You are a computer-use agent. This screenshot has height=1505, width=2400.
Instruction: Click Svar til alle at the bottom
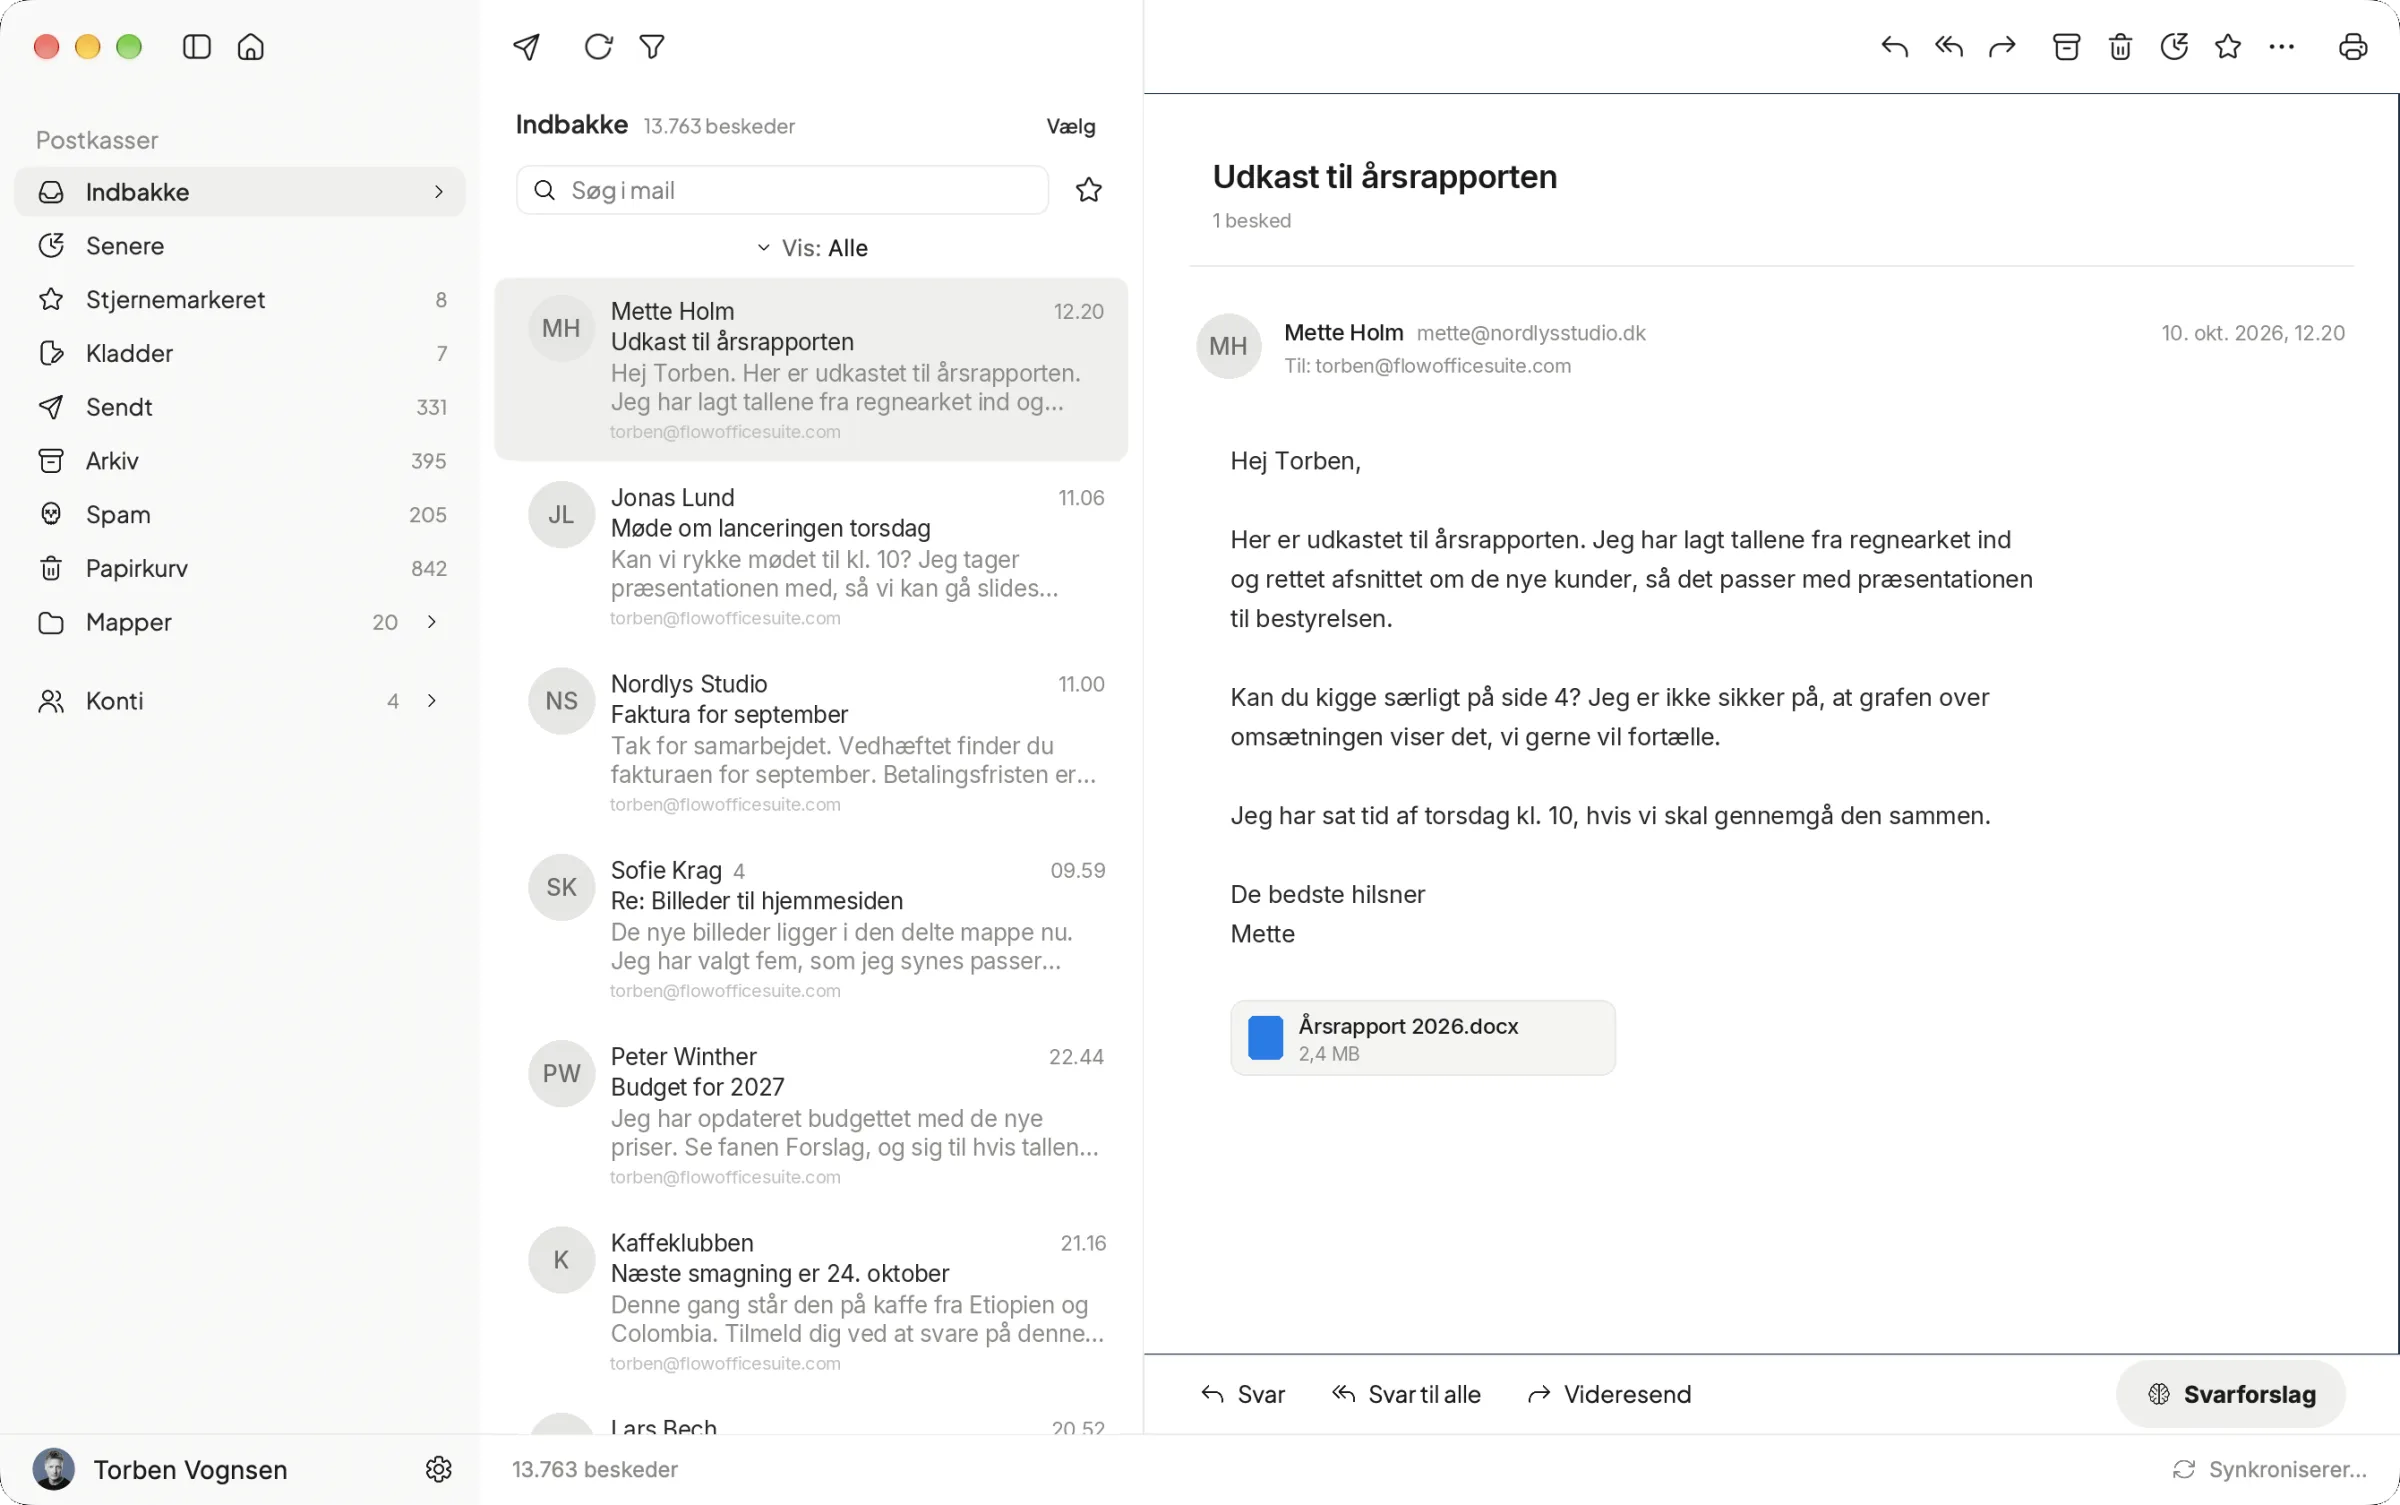[1406, 1394]
